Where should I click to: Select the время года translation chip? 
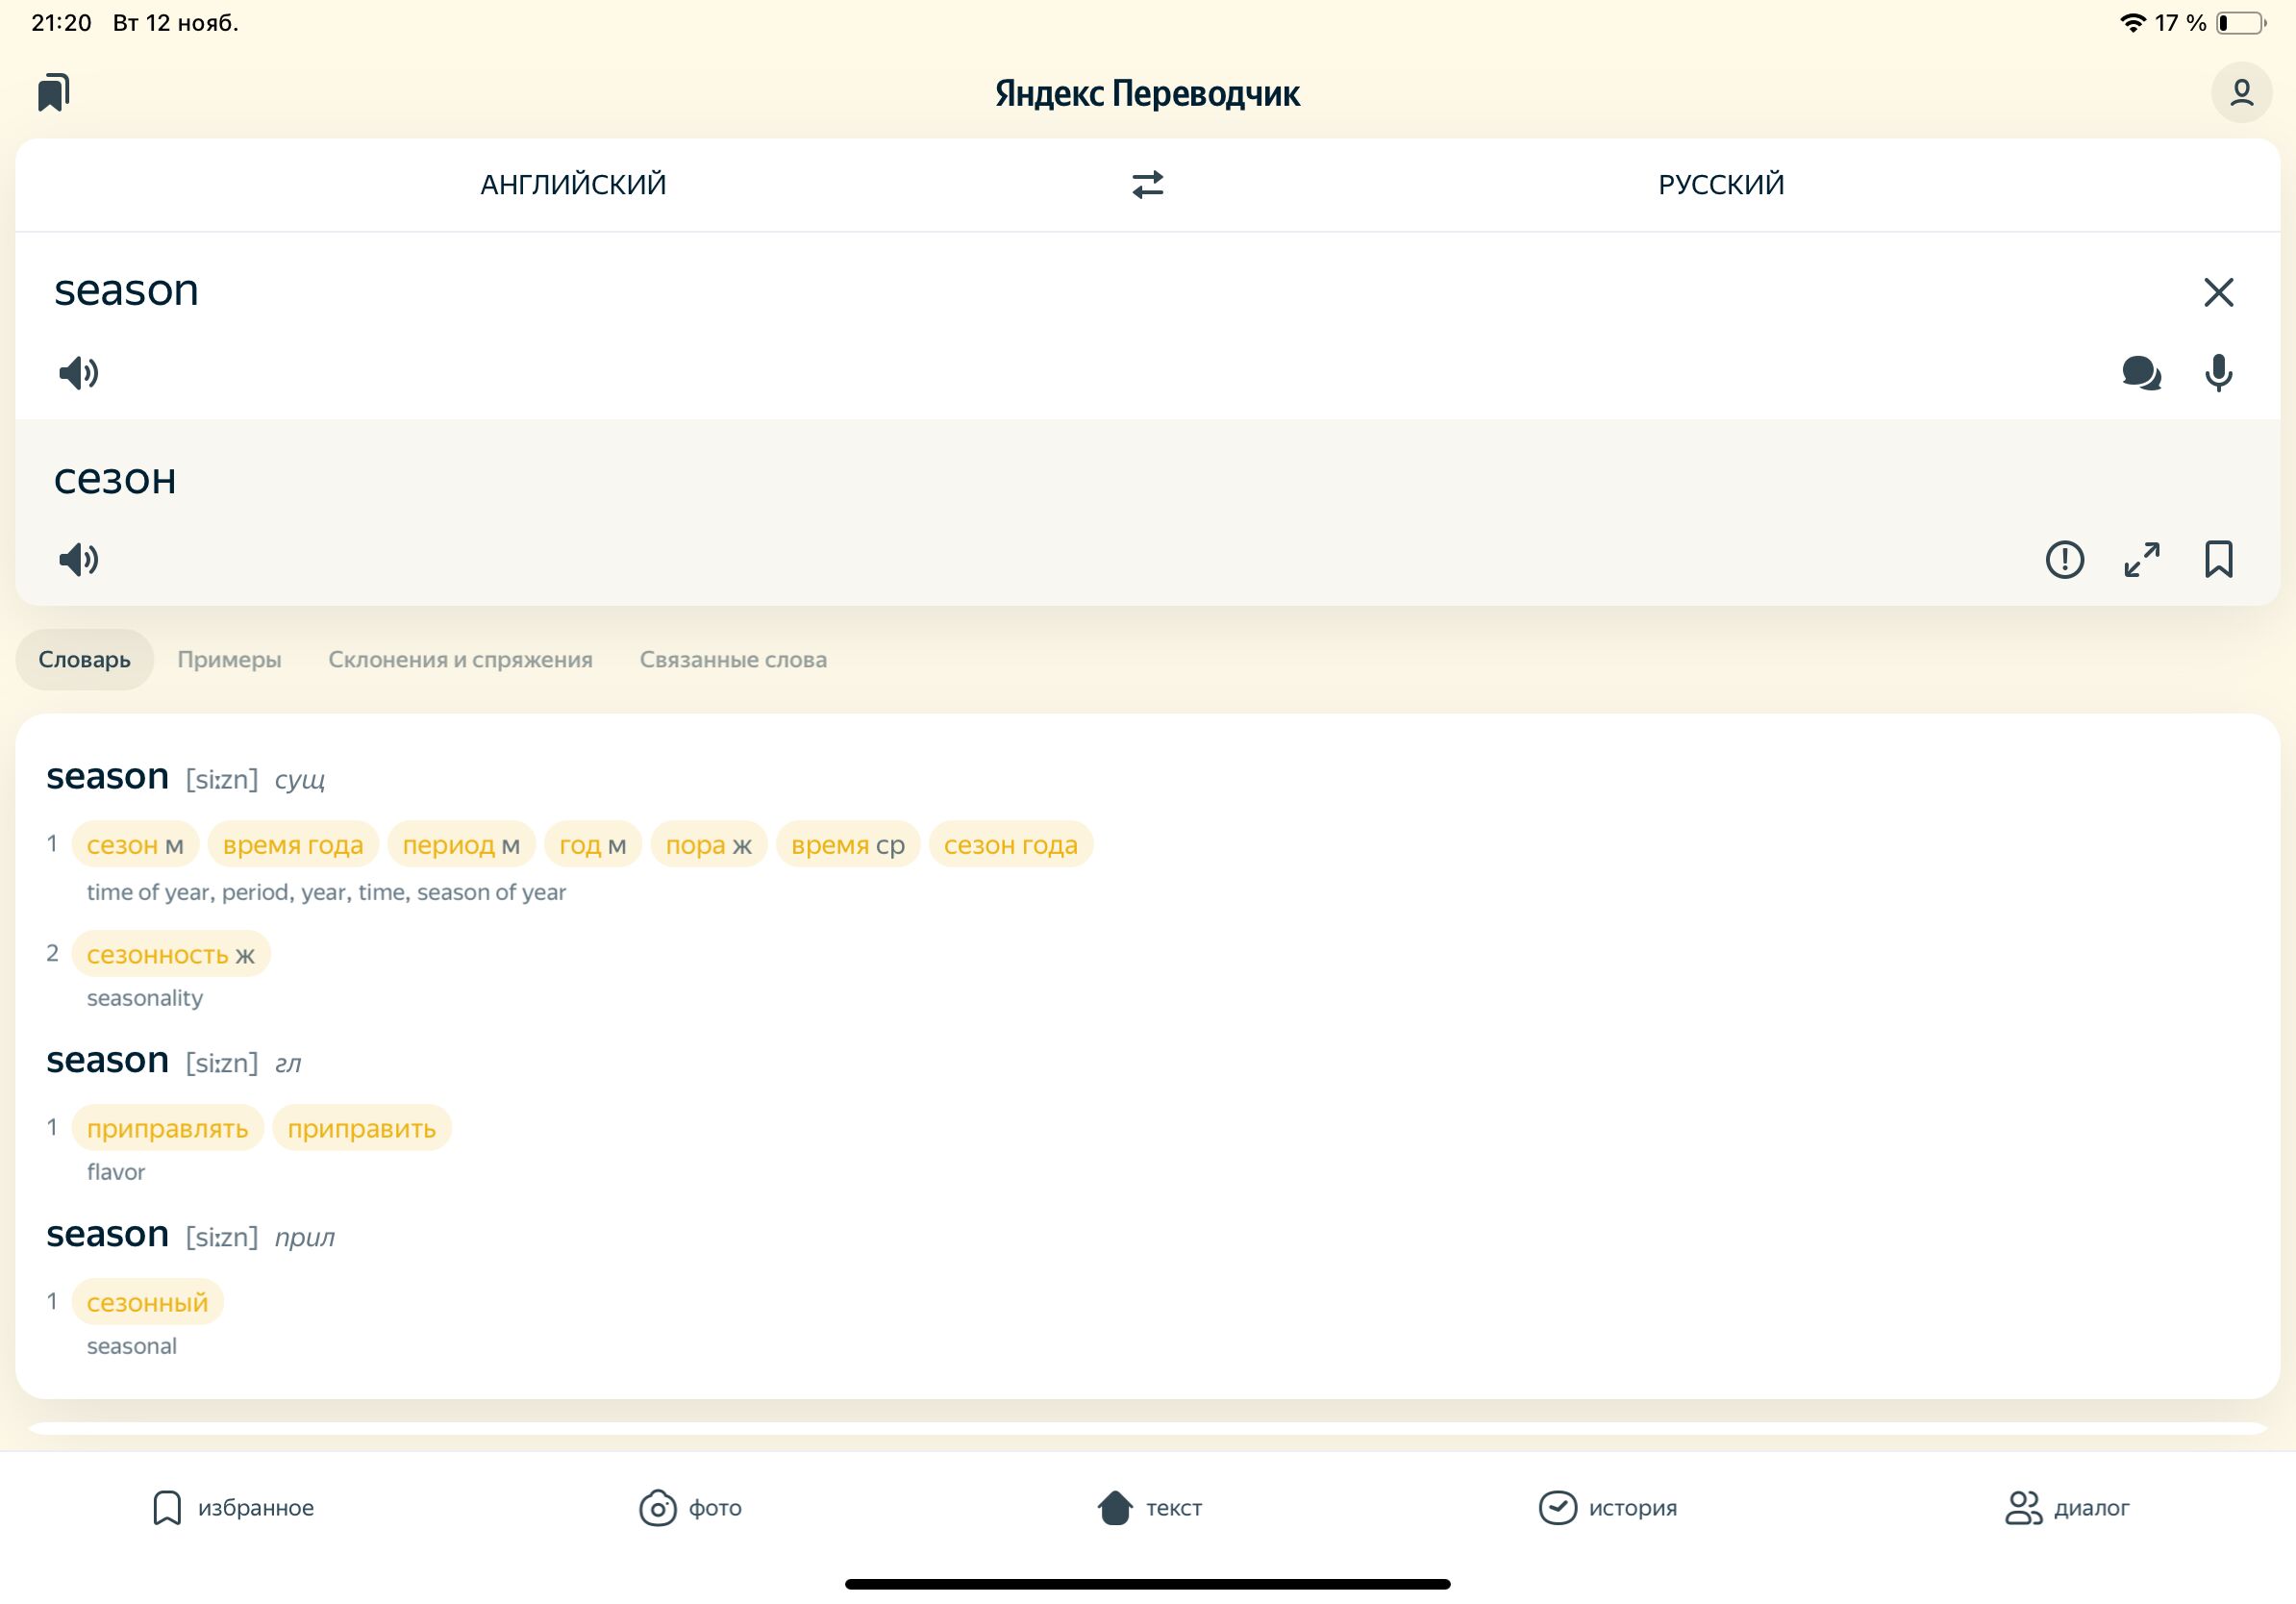293,844
